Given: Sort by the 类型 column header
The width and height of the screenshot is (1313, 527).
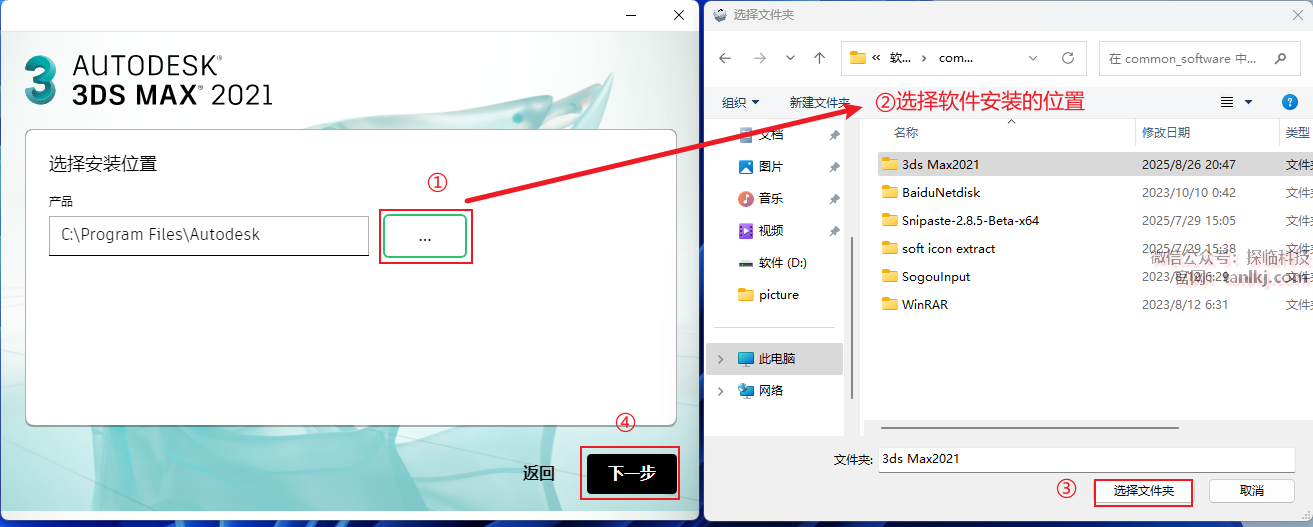Looking at the screenshot, I should click(x=1297, y=132).
